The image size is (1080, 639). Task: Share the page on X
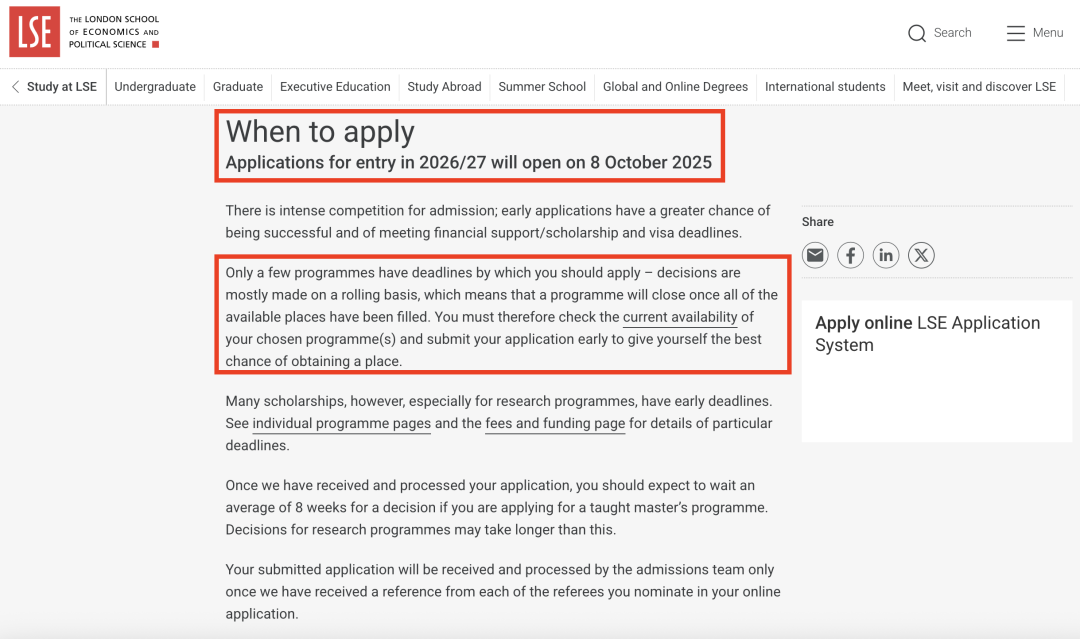tap(921, 256)
